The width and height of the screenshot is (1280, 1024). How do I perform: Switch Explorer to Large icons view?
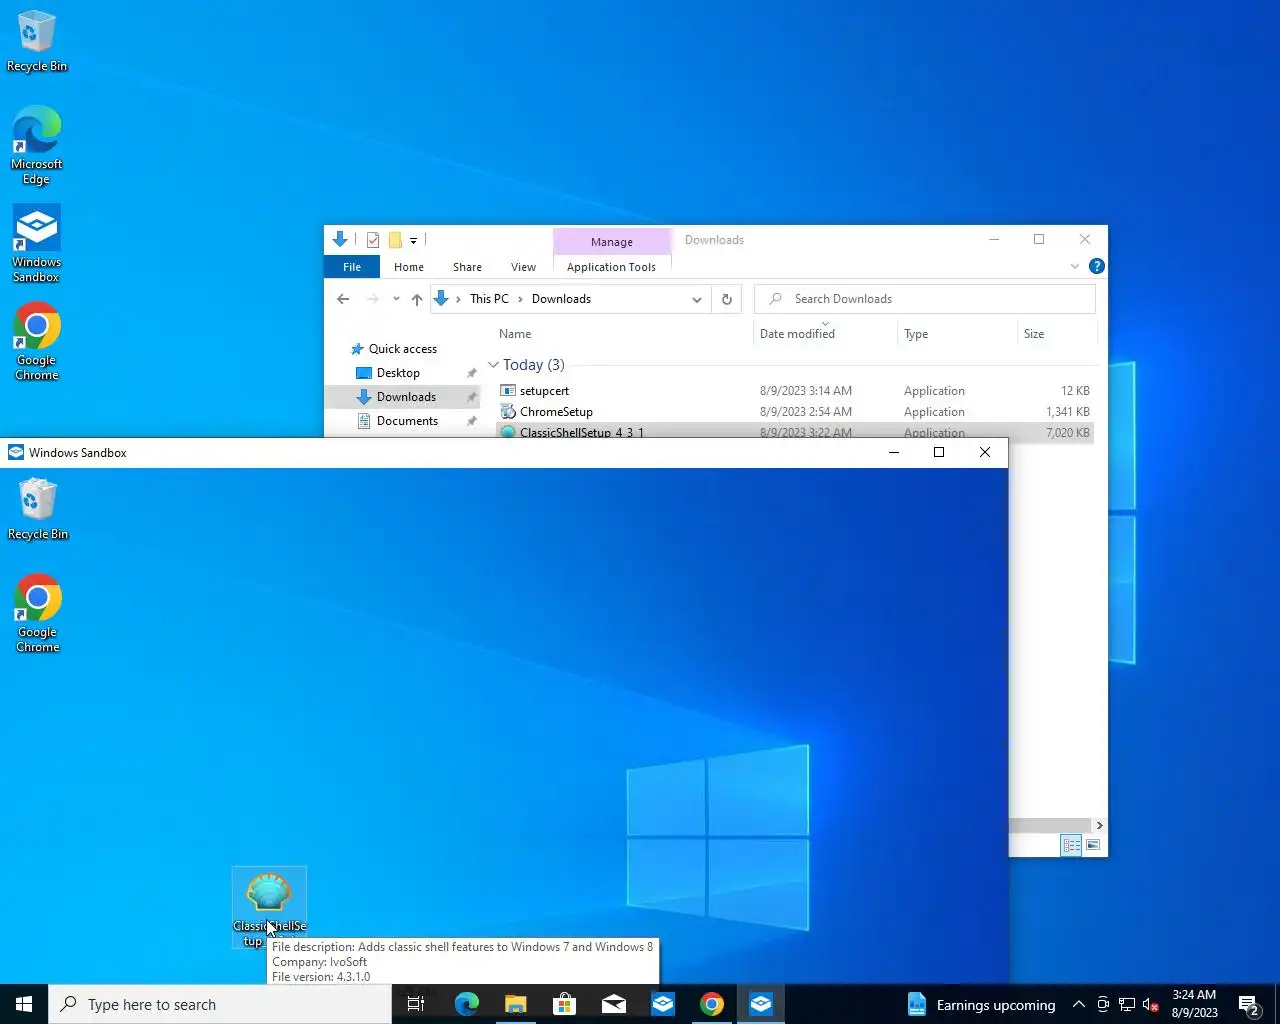coord(1093,845)
